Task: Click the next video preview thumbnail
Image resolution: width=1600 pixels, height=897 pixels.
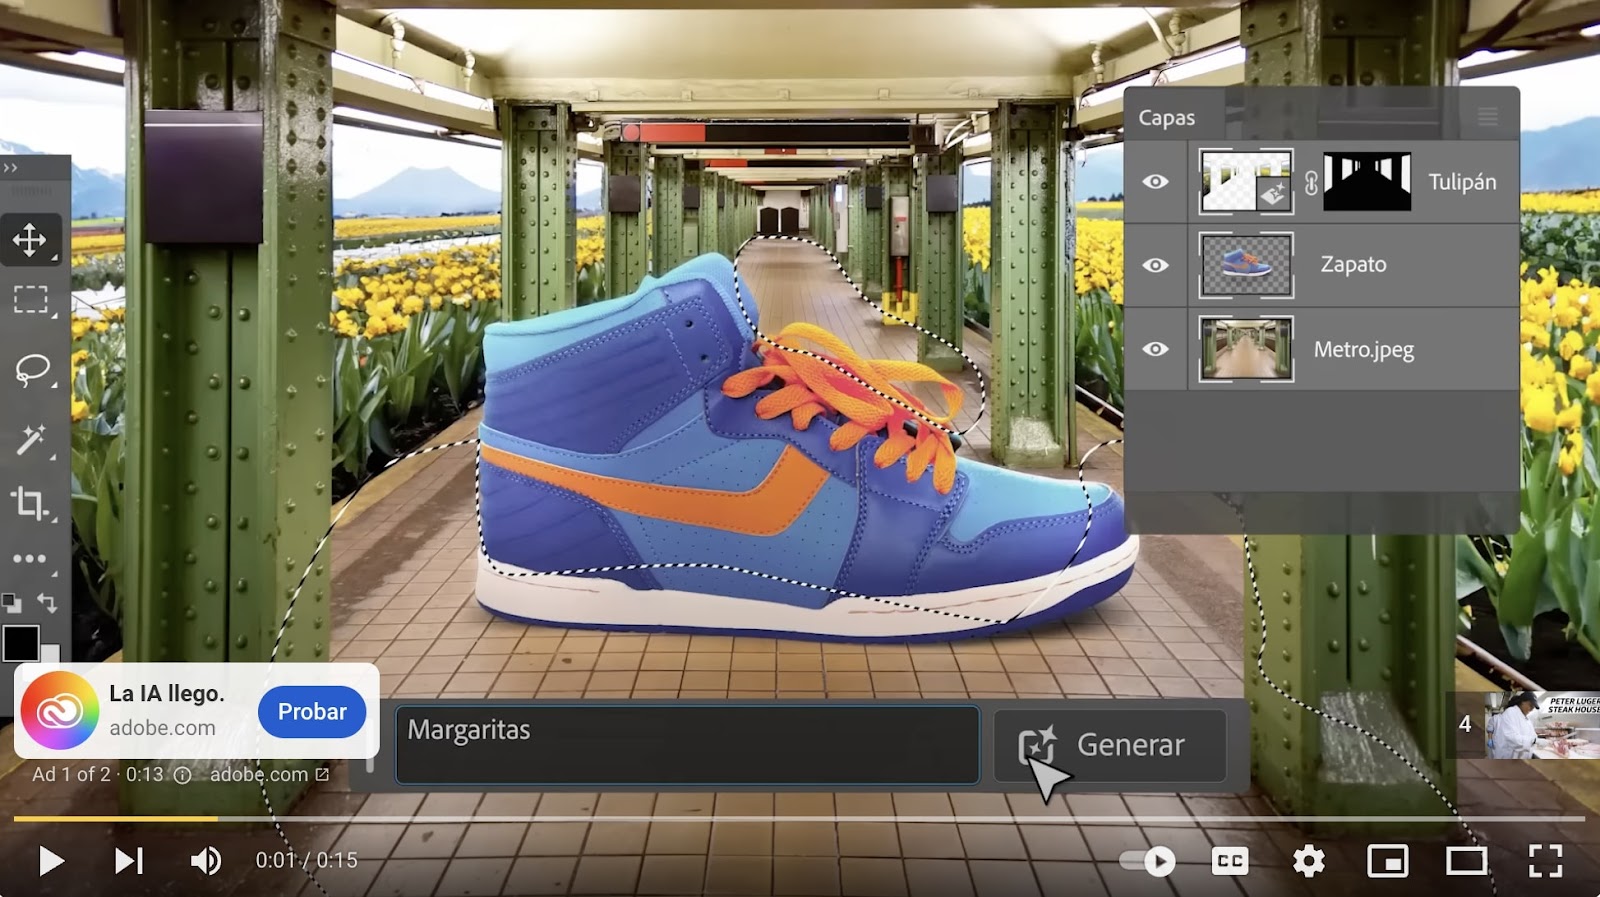Action: coord(1541,725)
